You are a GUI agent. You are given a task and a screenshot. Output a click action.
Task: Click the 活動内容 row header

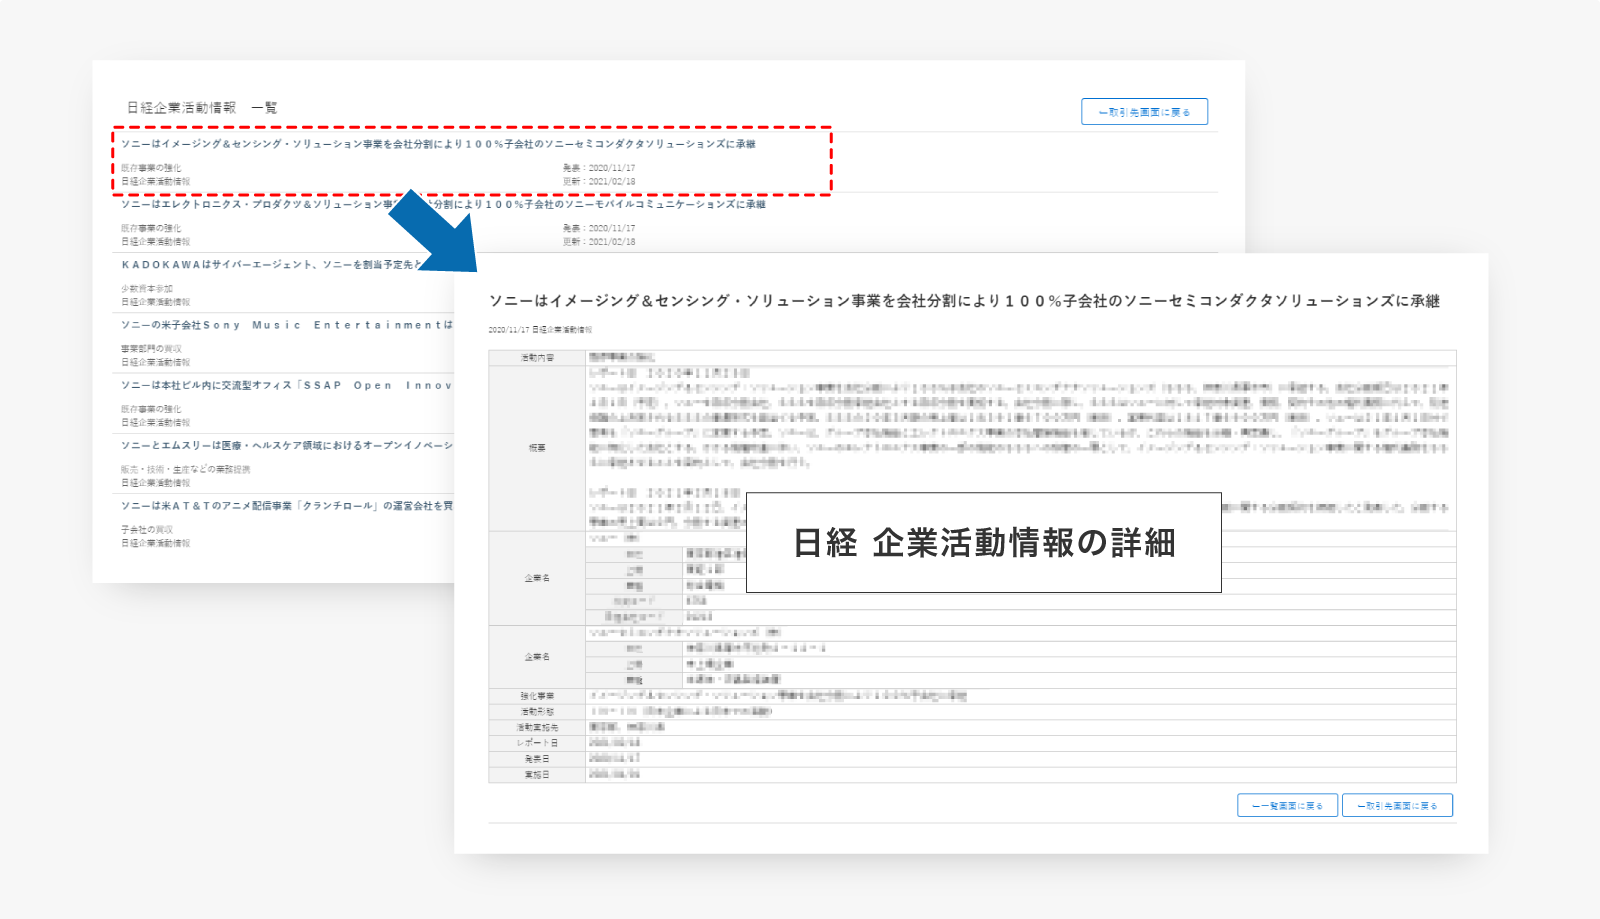coord(537,358)
